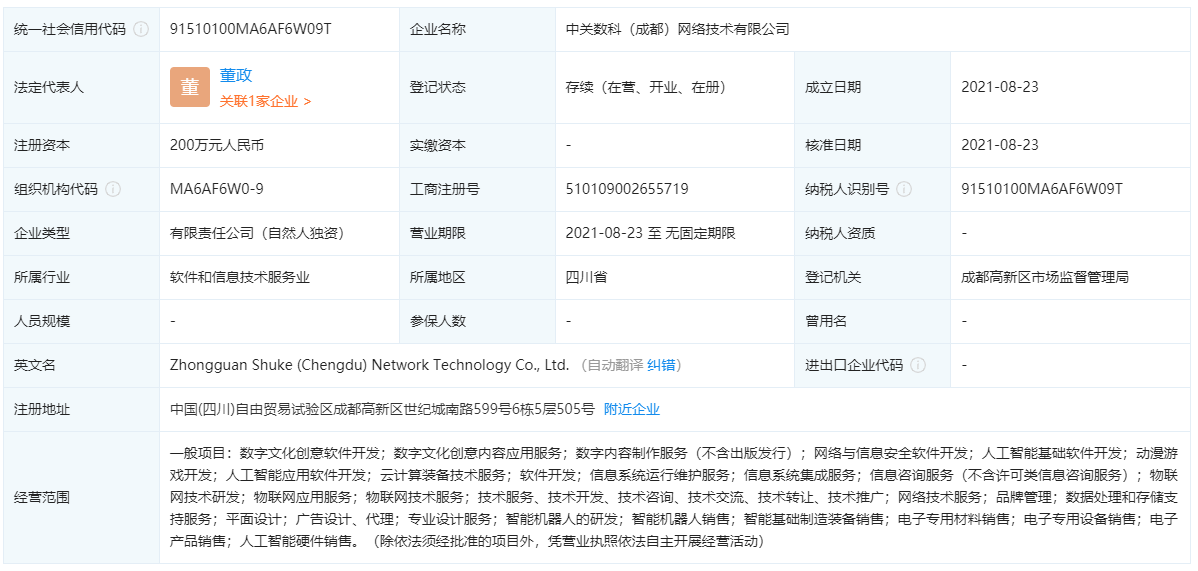Click the orange 董 avatar badge

coord(189,87)
